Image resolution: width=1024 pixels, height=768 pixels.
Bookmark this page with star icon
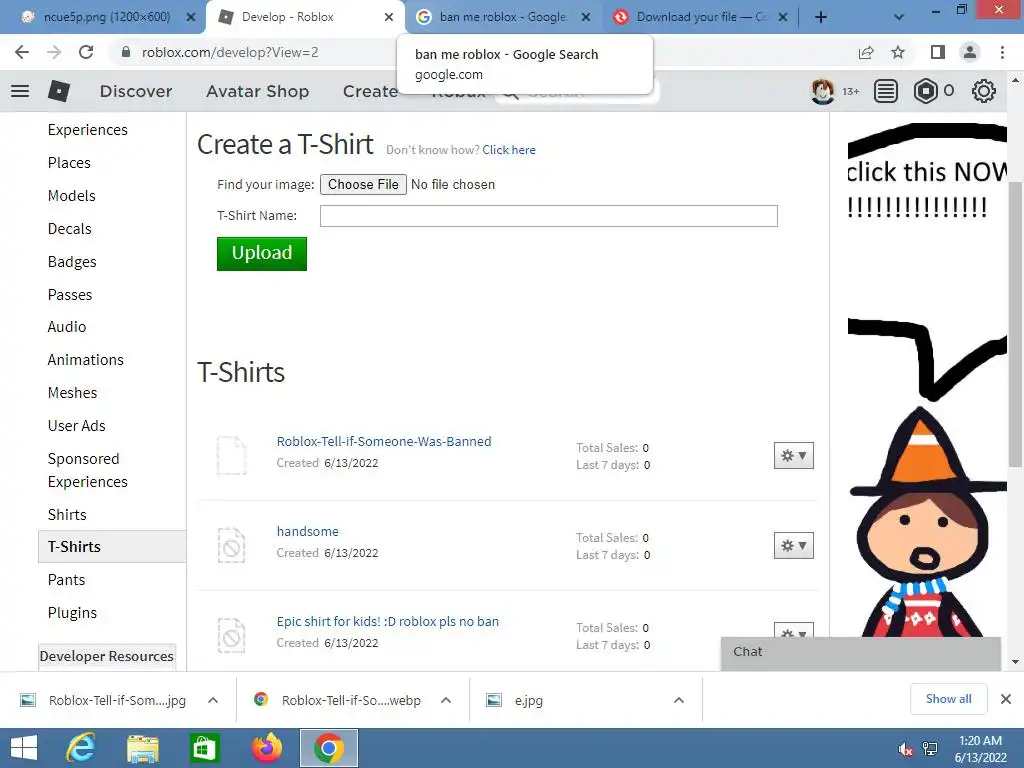click(898, 52)
